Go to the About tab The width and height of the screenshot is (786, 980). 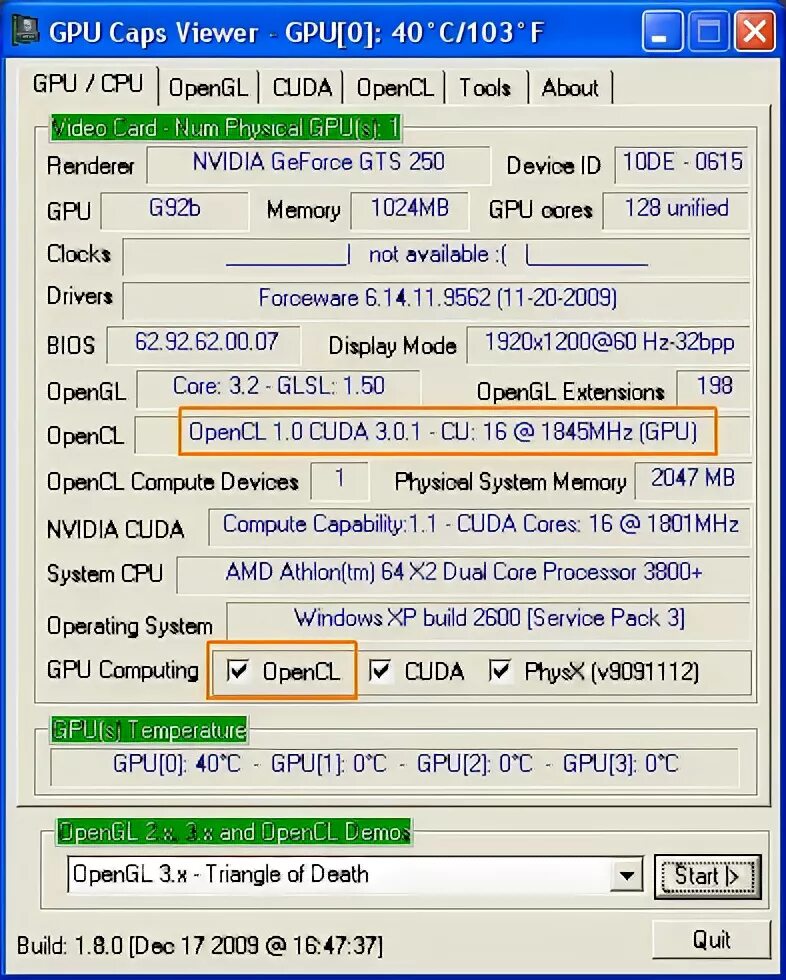coord(570,88)
